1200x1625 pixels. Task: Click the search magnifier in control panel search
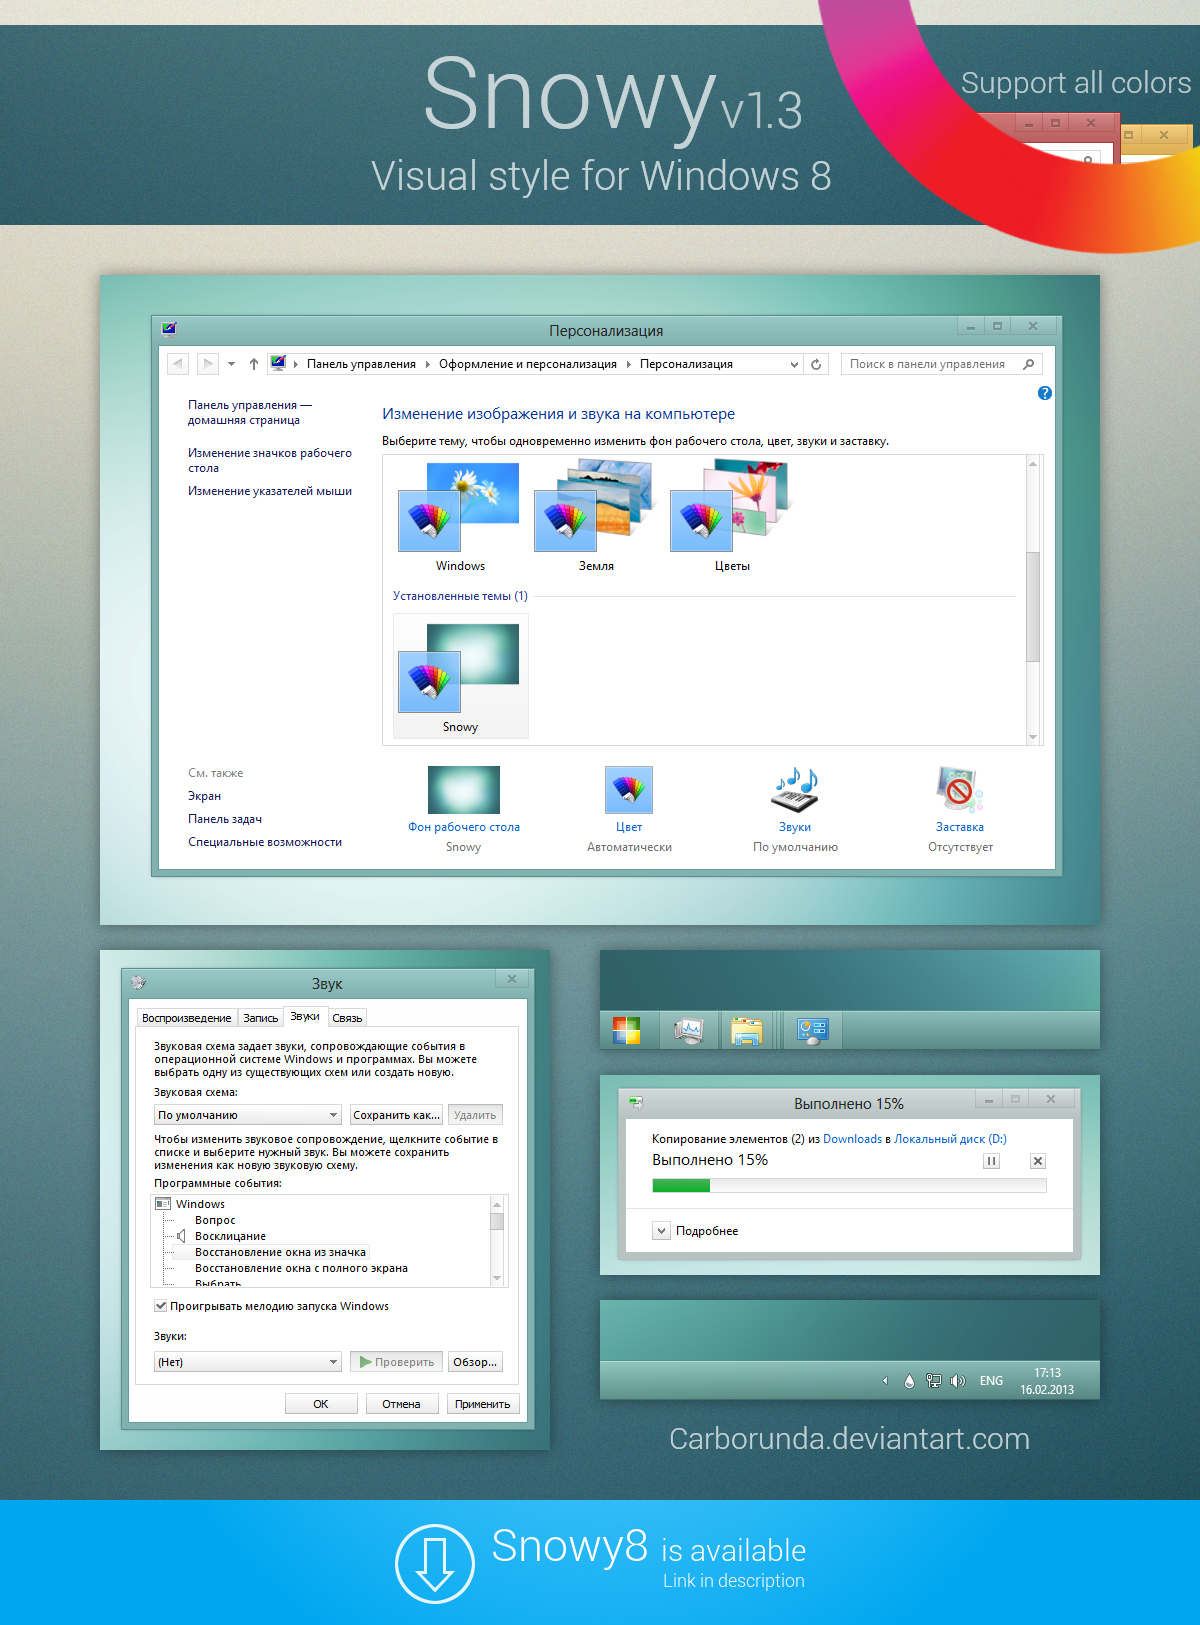1028,364
